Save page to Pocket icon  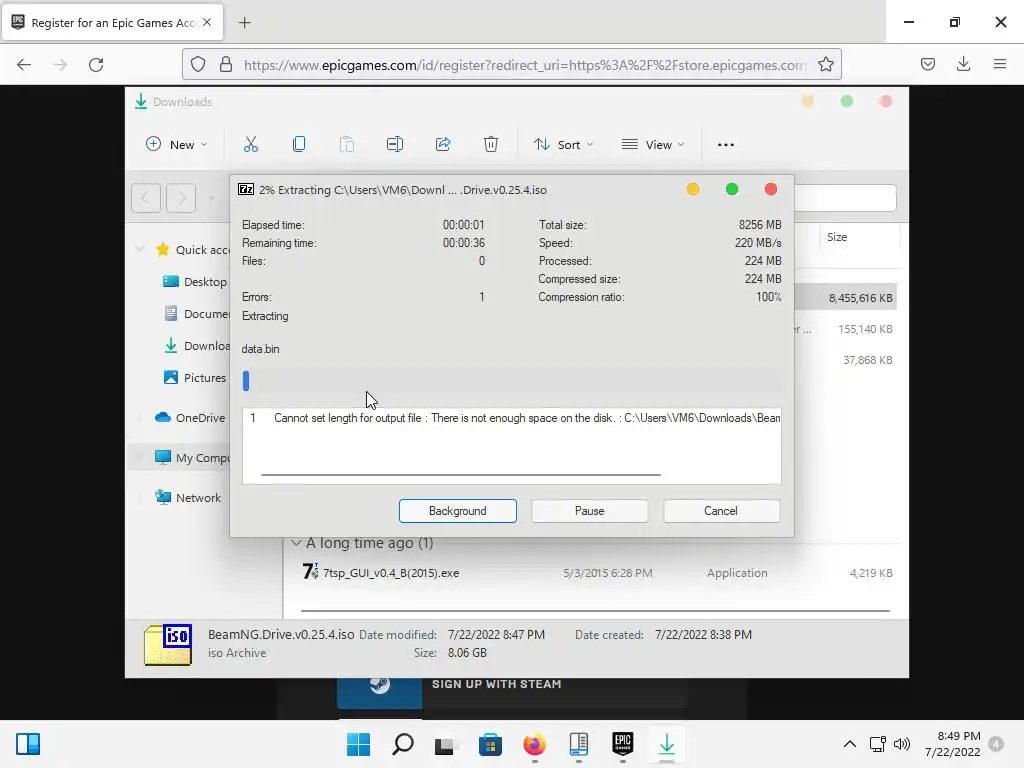coord(927,64)
